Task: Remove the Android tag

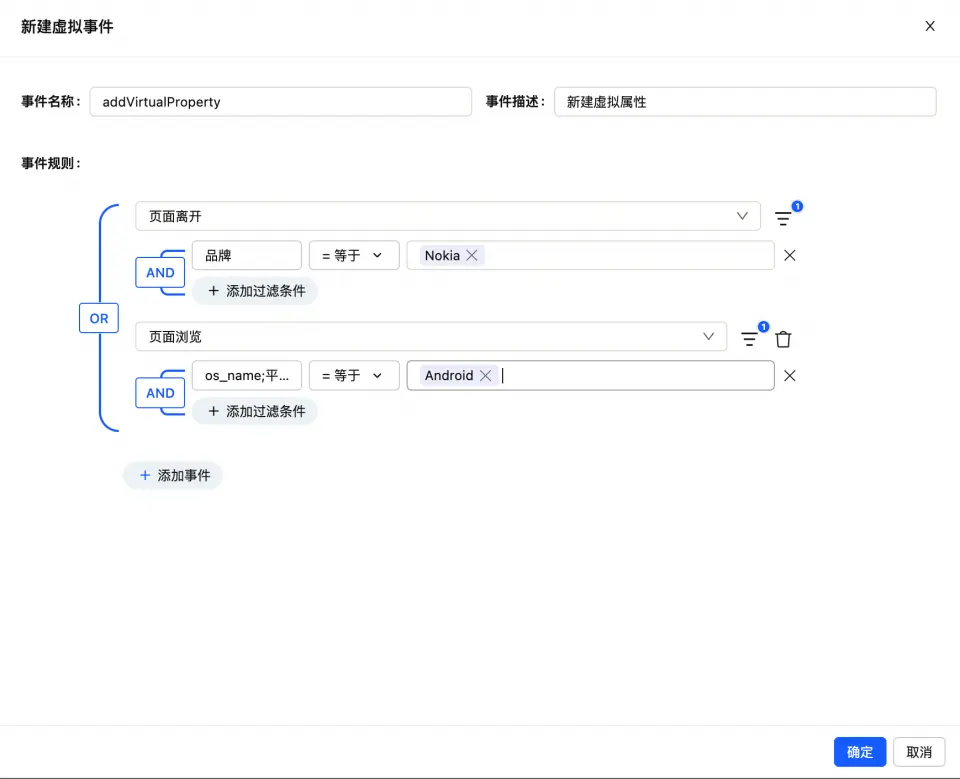Action: click(x=485, y=376)
